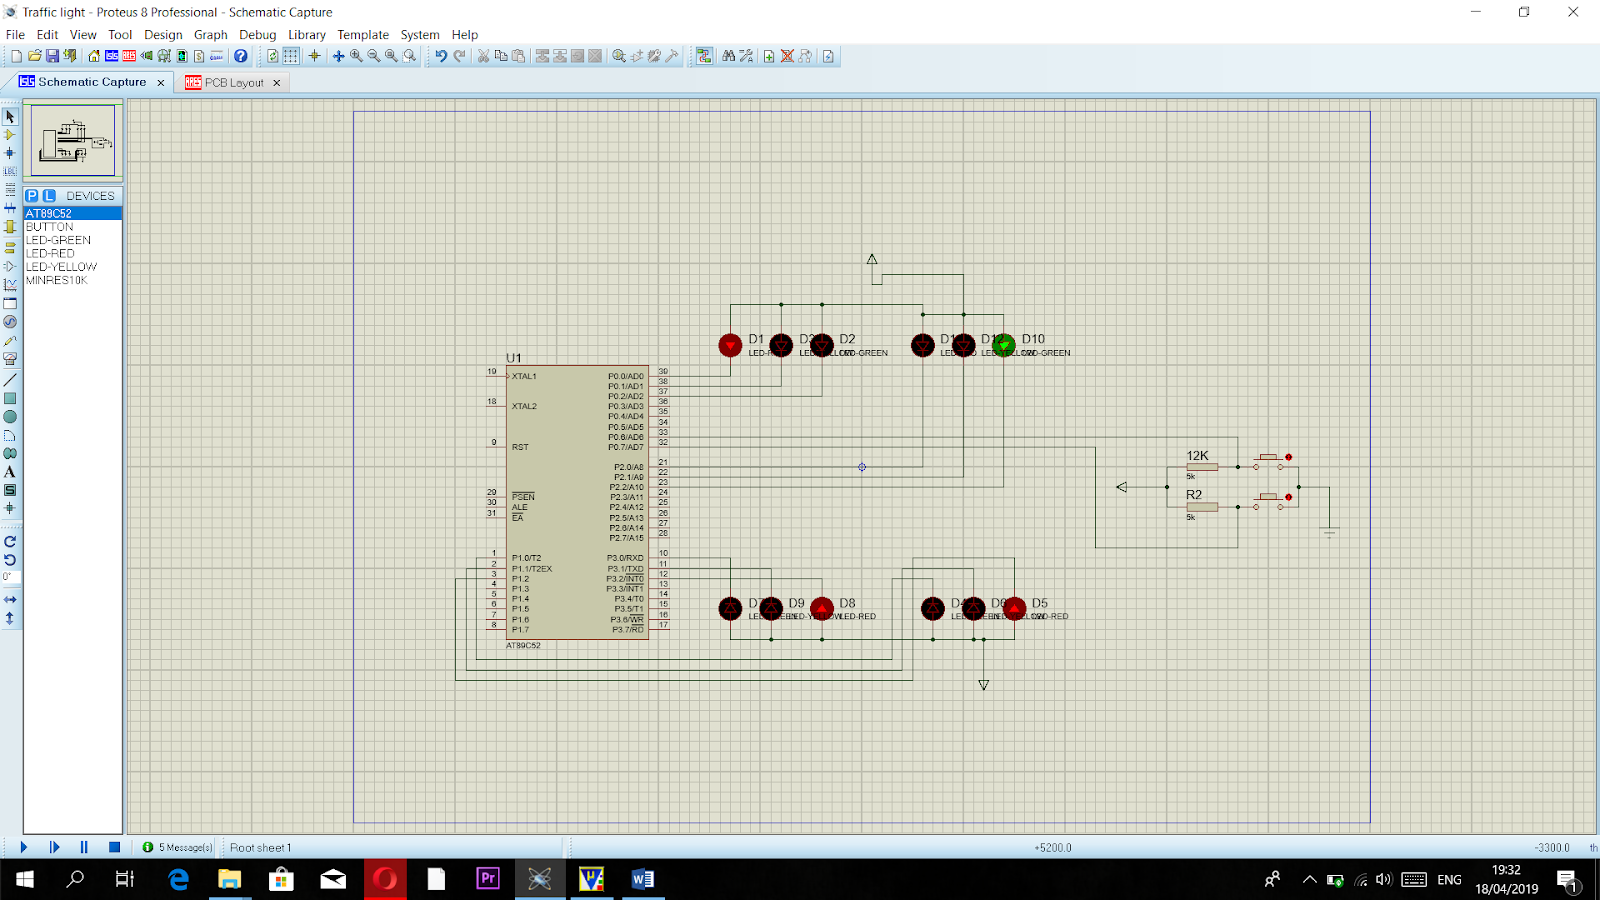This screenshot has width=1600, height=900.
Task: Open the Debug menu dropdown
Action: coord(257,34)
